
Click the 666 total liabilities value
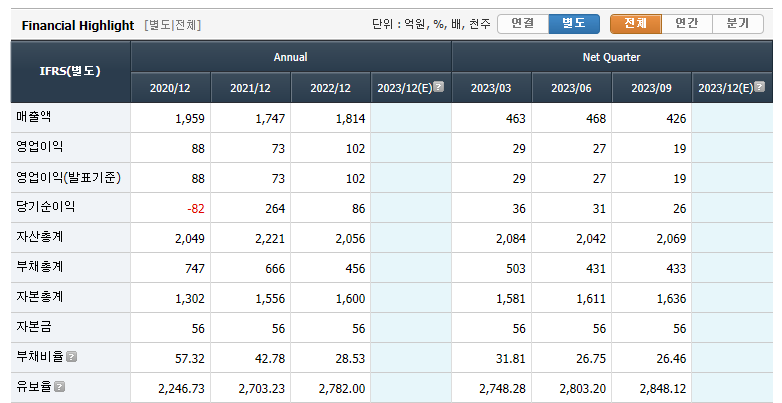tap(275, 268)
